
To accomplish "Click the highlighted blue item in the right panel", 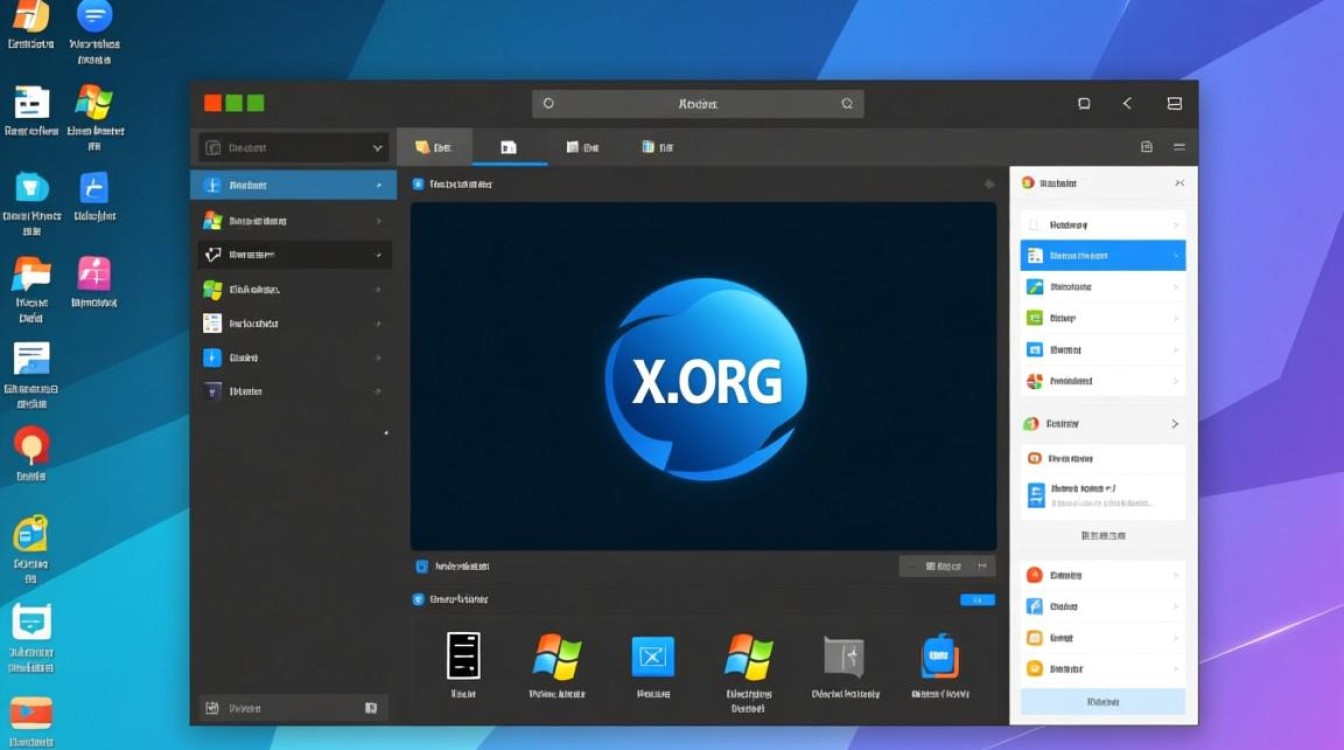I will pyautogui.click(x=1102, y=256).
